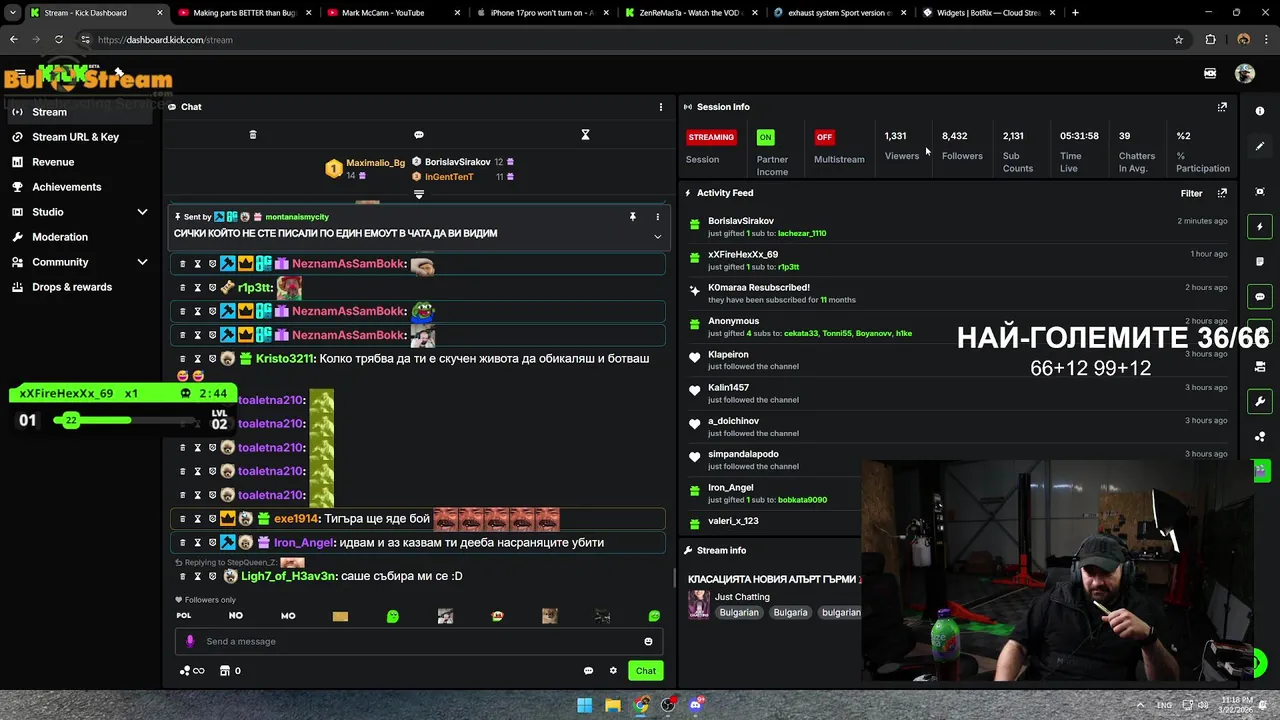This screenshot has width=1280, height=720.
Task: Click the screen capture icon in right toolbar
Action: [x=1260, y=192]
